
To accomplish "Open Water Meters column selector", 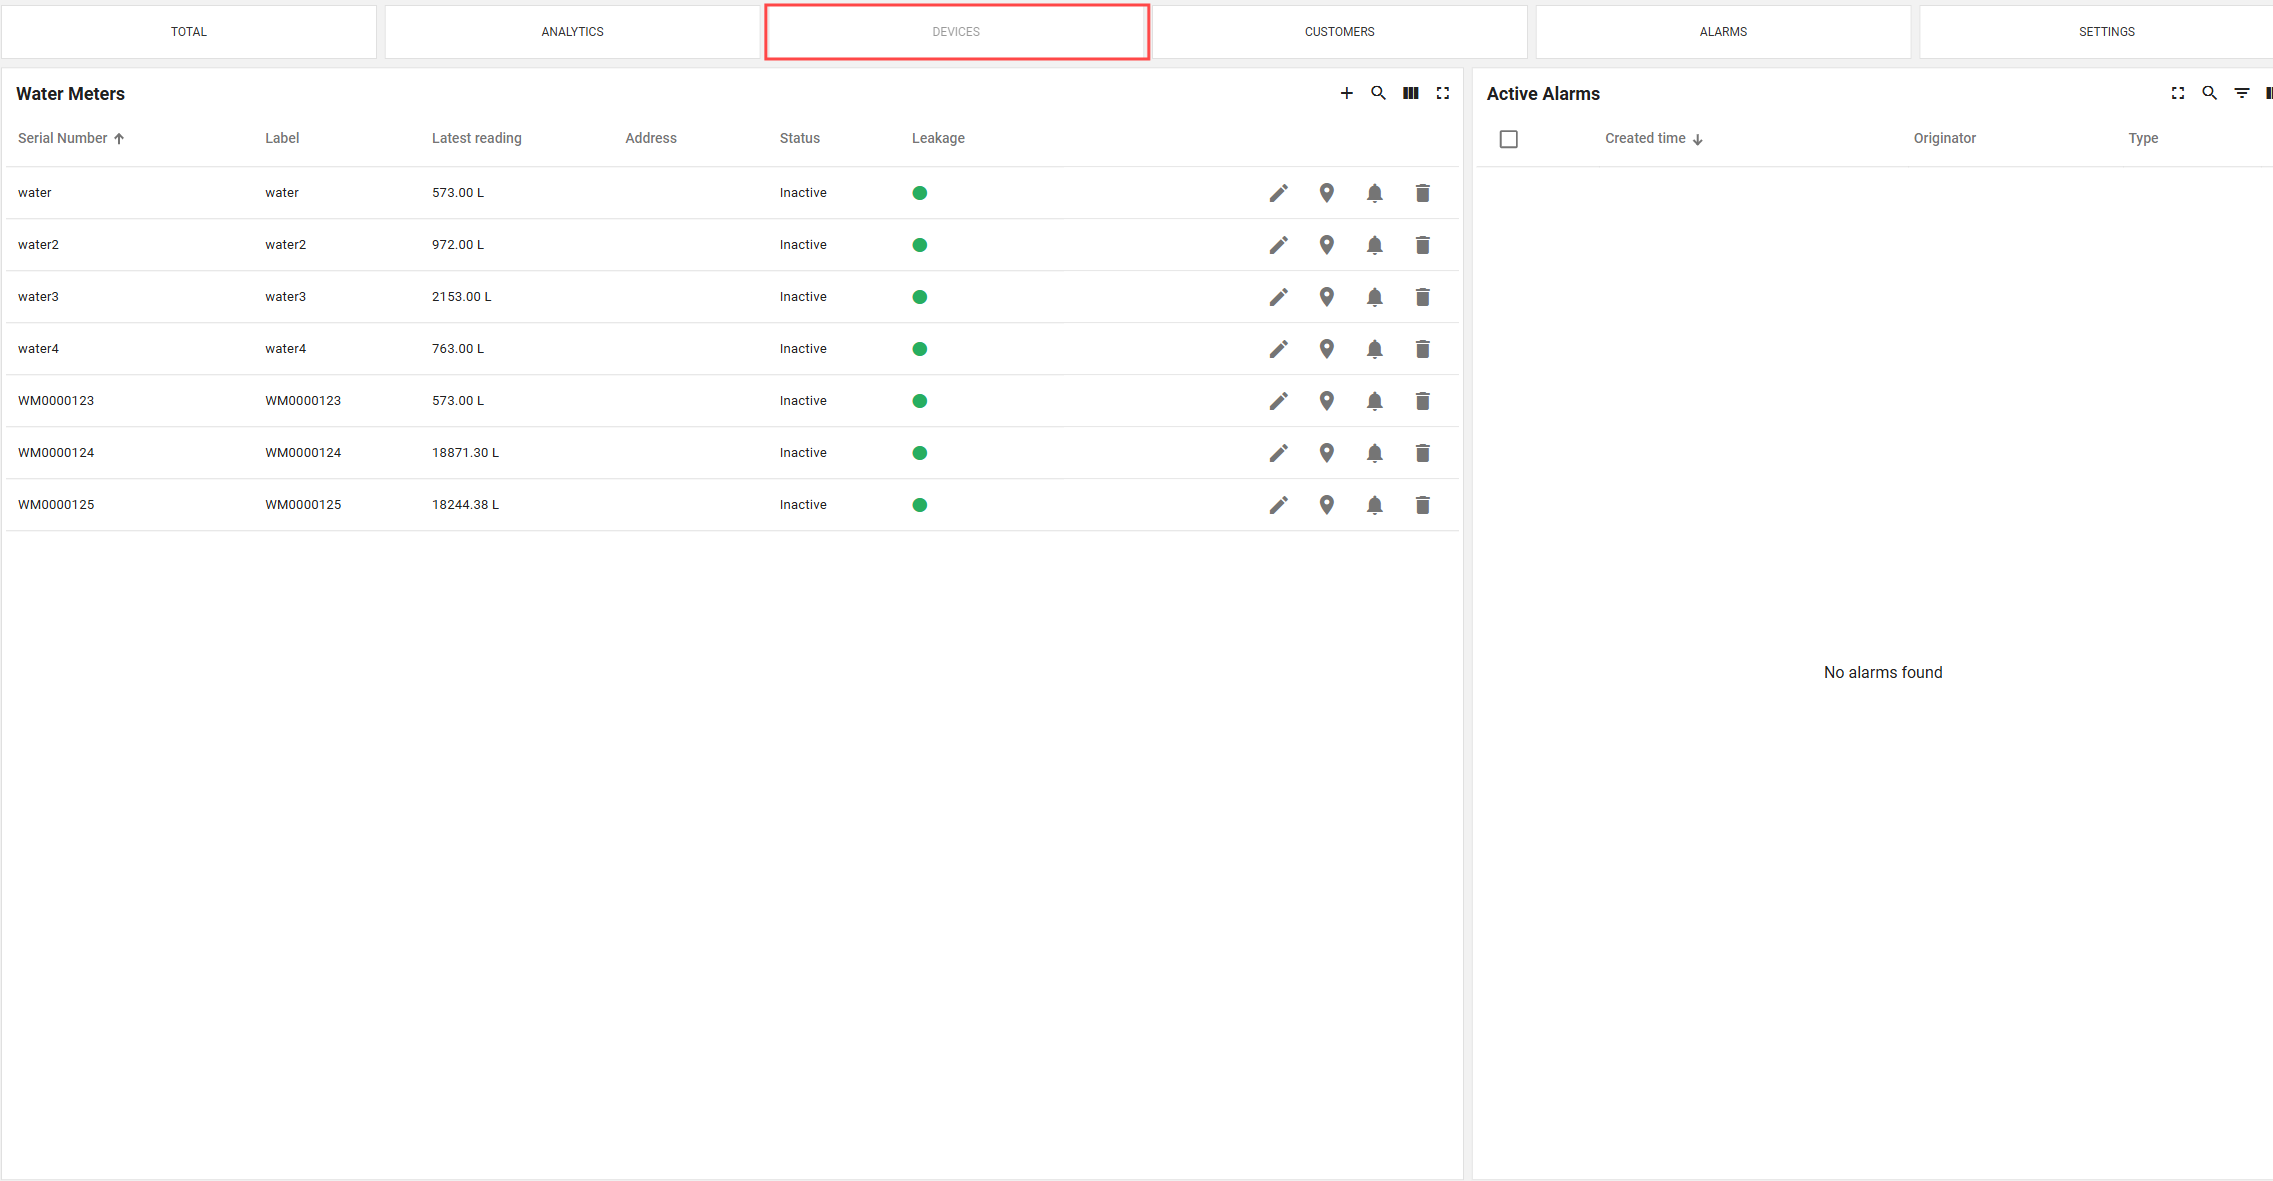I will (x=1410, y=93).
